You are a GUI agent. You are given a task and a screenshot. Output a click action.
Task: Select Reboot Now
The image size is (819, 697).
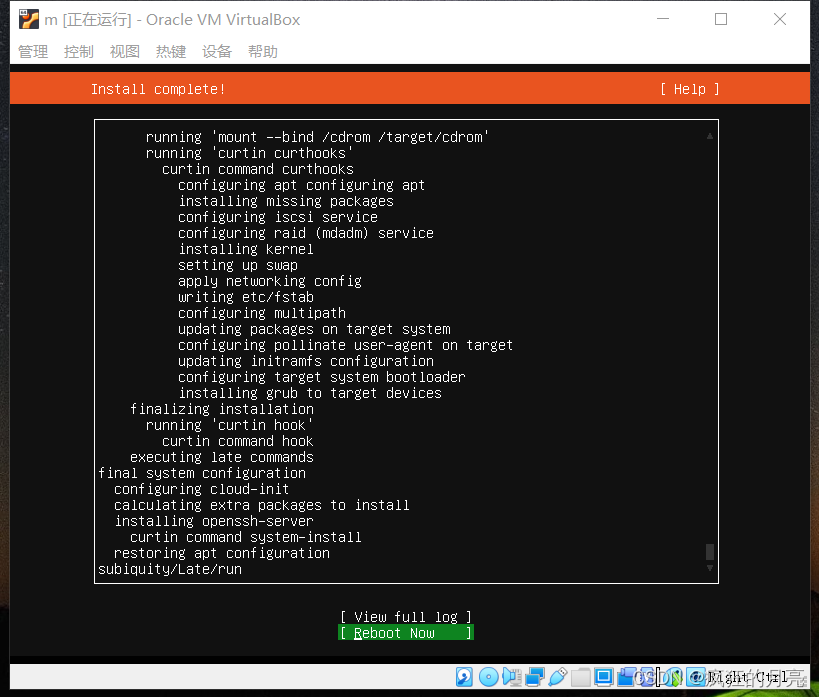click(405, 632)
